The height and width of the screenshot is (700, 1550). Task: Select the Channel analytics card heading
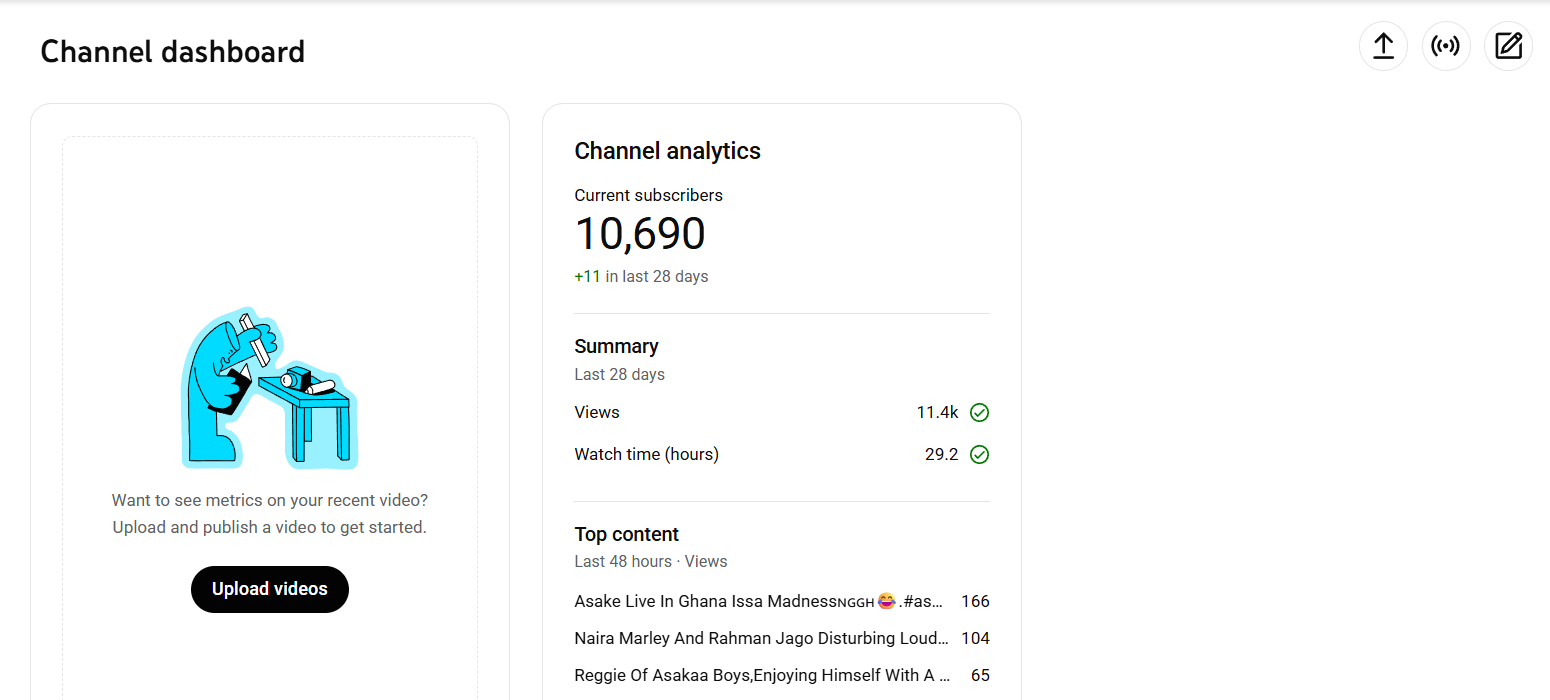[x=667, y=151]
